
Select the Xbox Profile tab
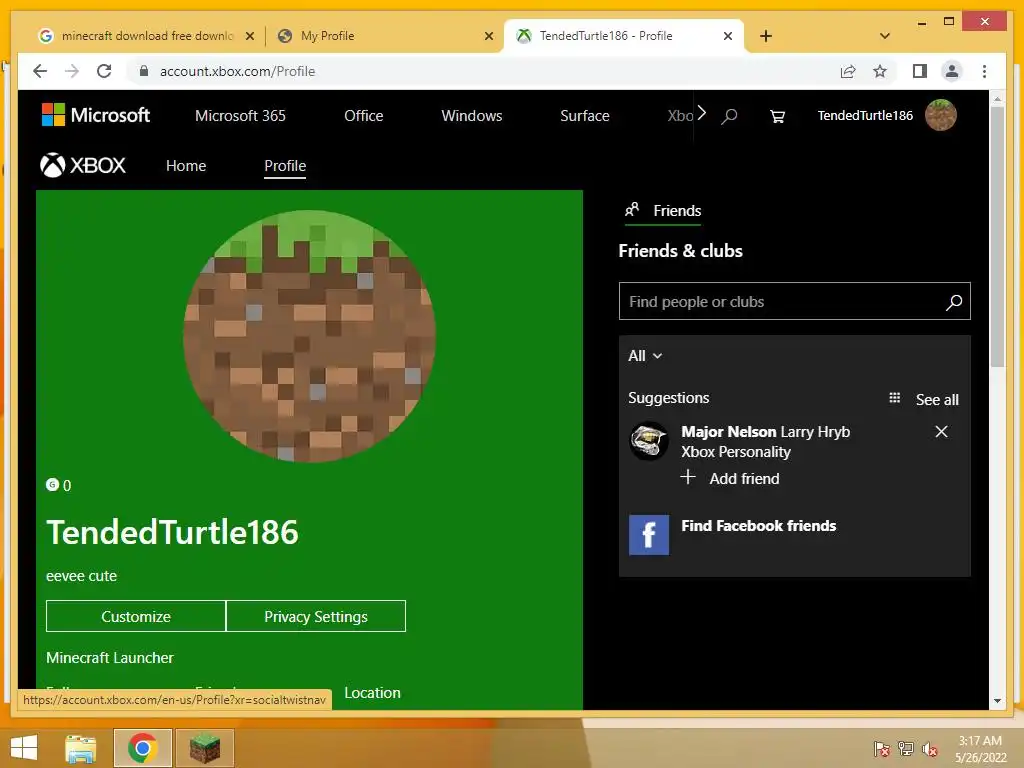point(285,166)
